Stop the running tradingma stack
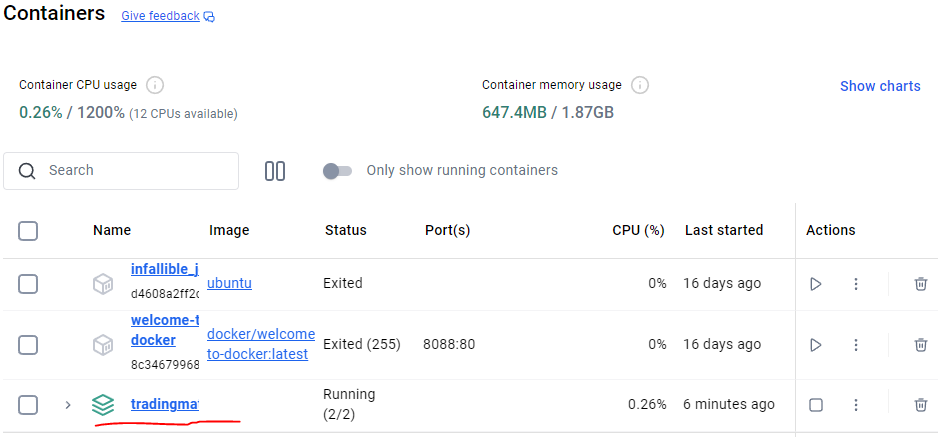The image size is (938, 437). 815,405
